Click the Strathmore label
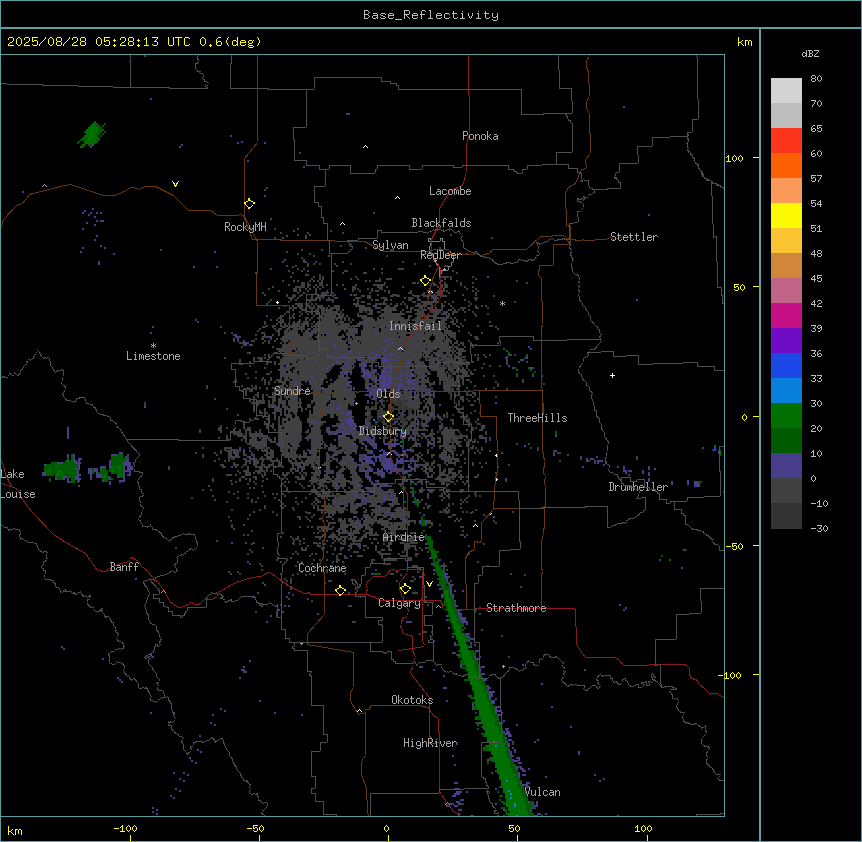 pos(516,608)
